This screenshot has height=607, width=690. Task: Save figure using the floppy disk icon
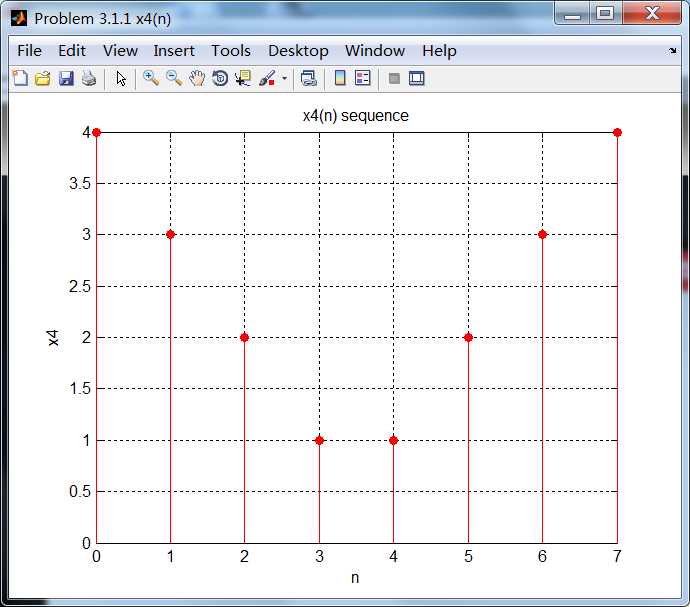pyautogui.click(x=66, y=79)
